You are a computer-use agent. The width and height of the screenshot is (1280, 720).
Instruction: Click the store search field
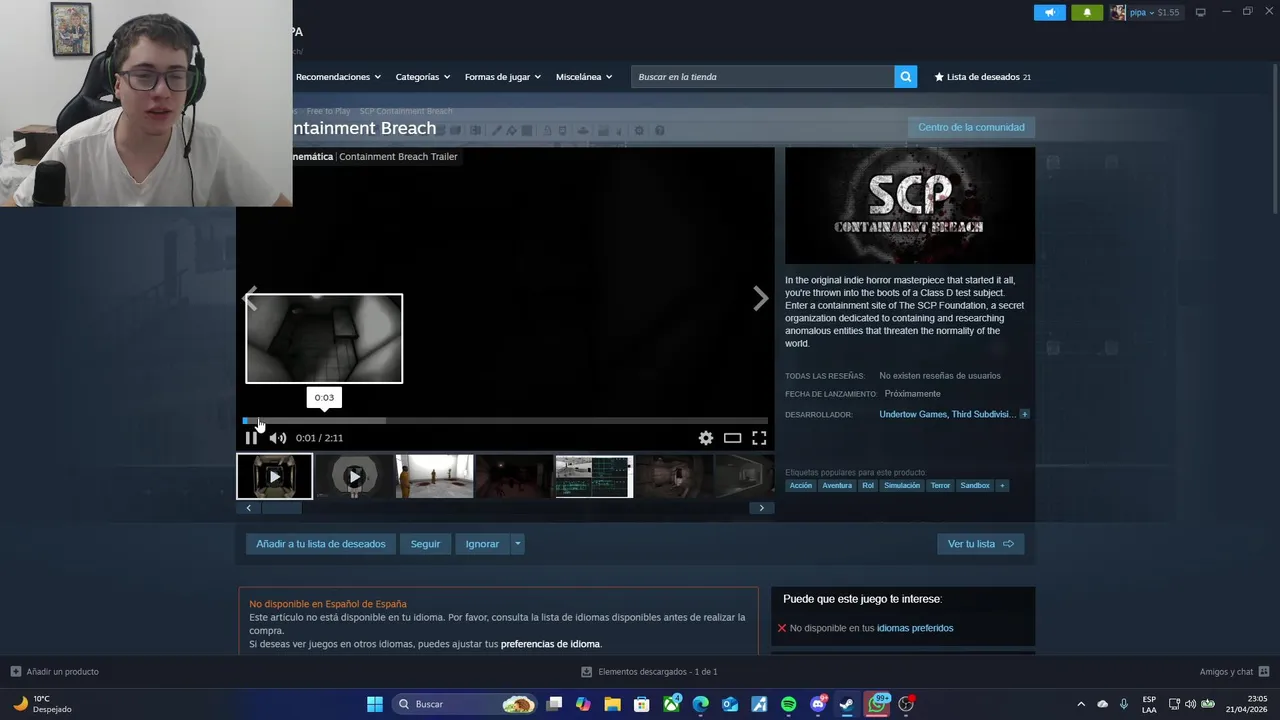click(762, 77)
